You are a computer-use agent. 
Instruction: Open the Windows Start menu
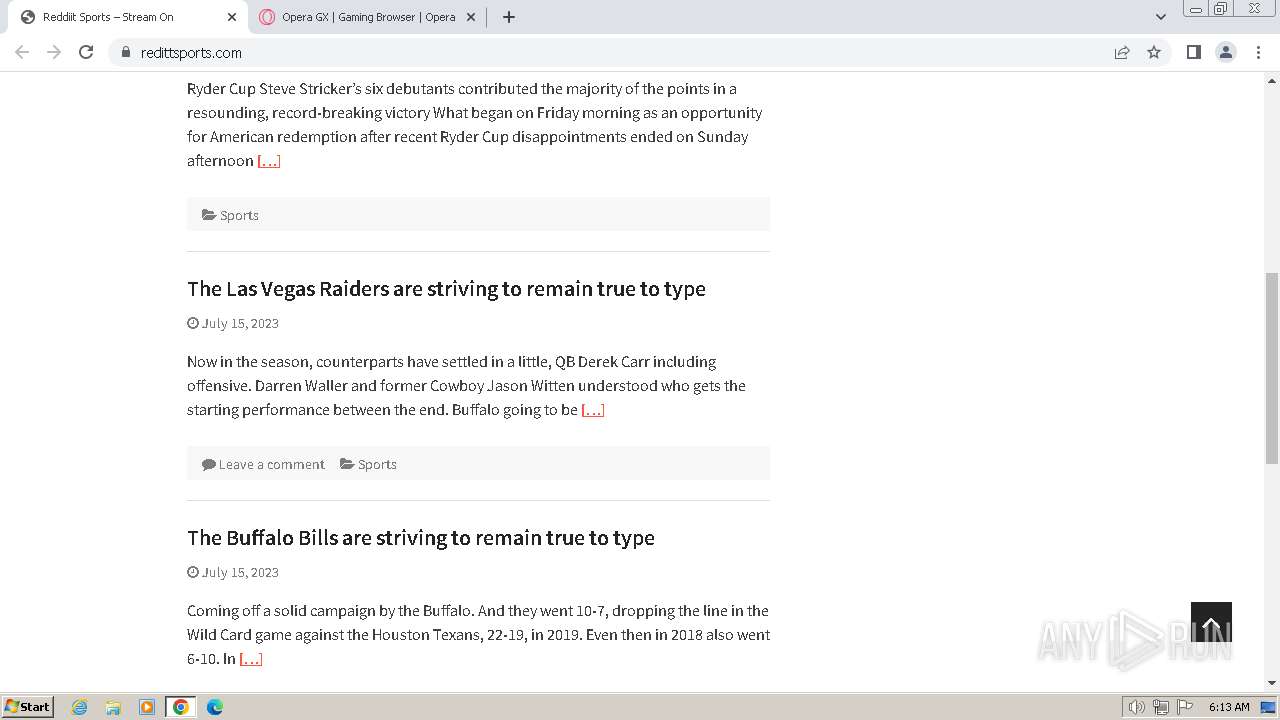pyautogui.click(x=28, y=706)
